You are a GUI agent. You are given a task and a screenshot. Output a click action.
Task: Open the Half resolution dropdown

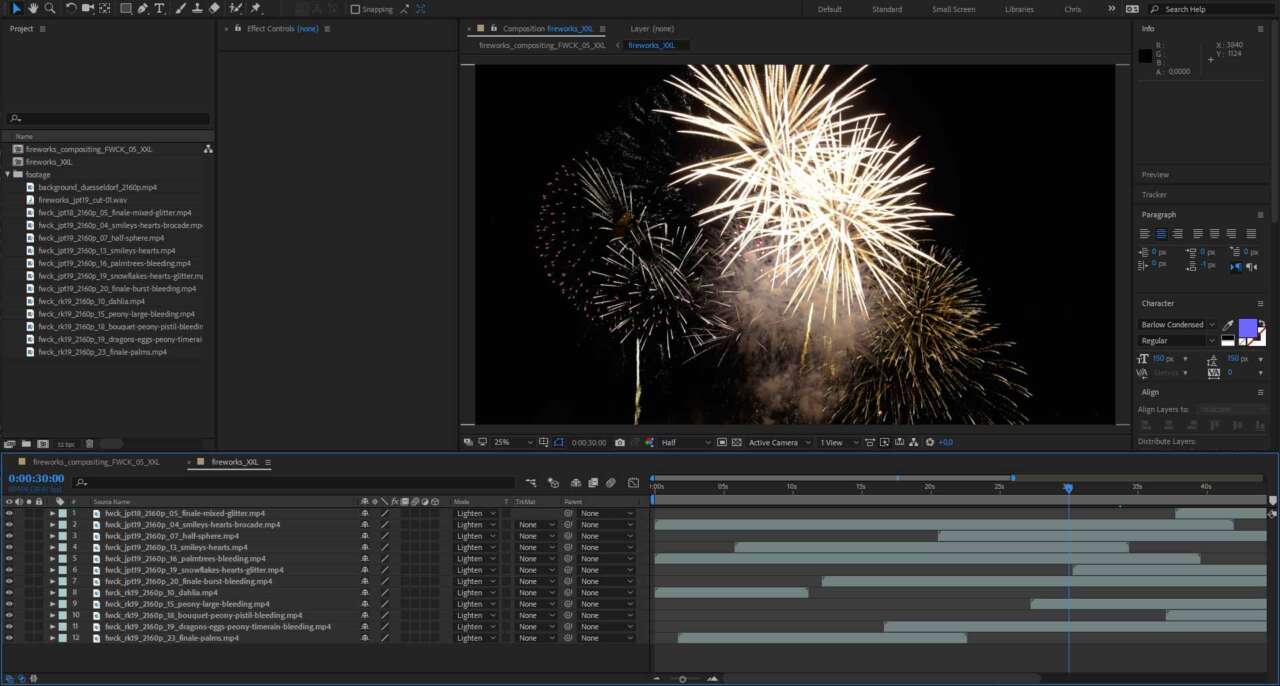686,442
